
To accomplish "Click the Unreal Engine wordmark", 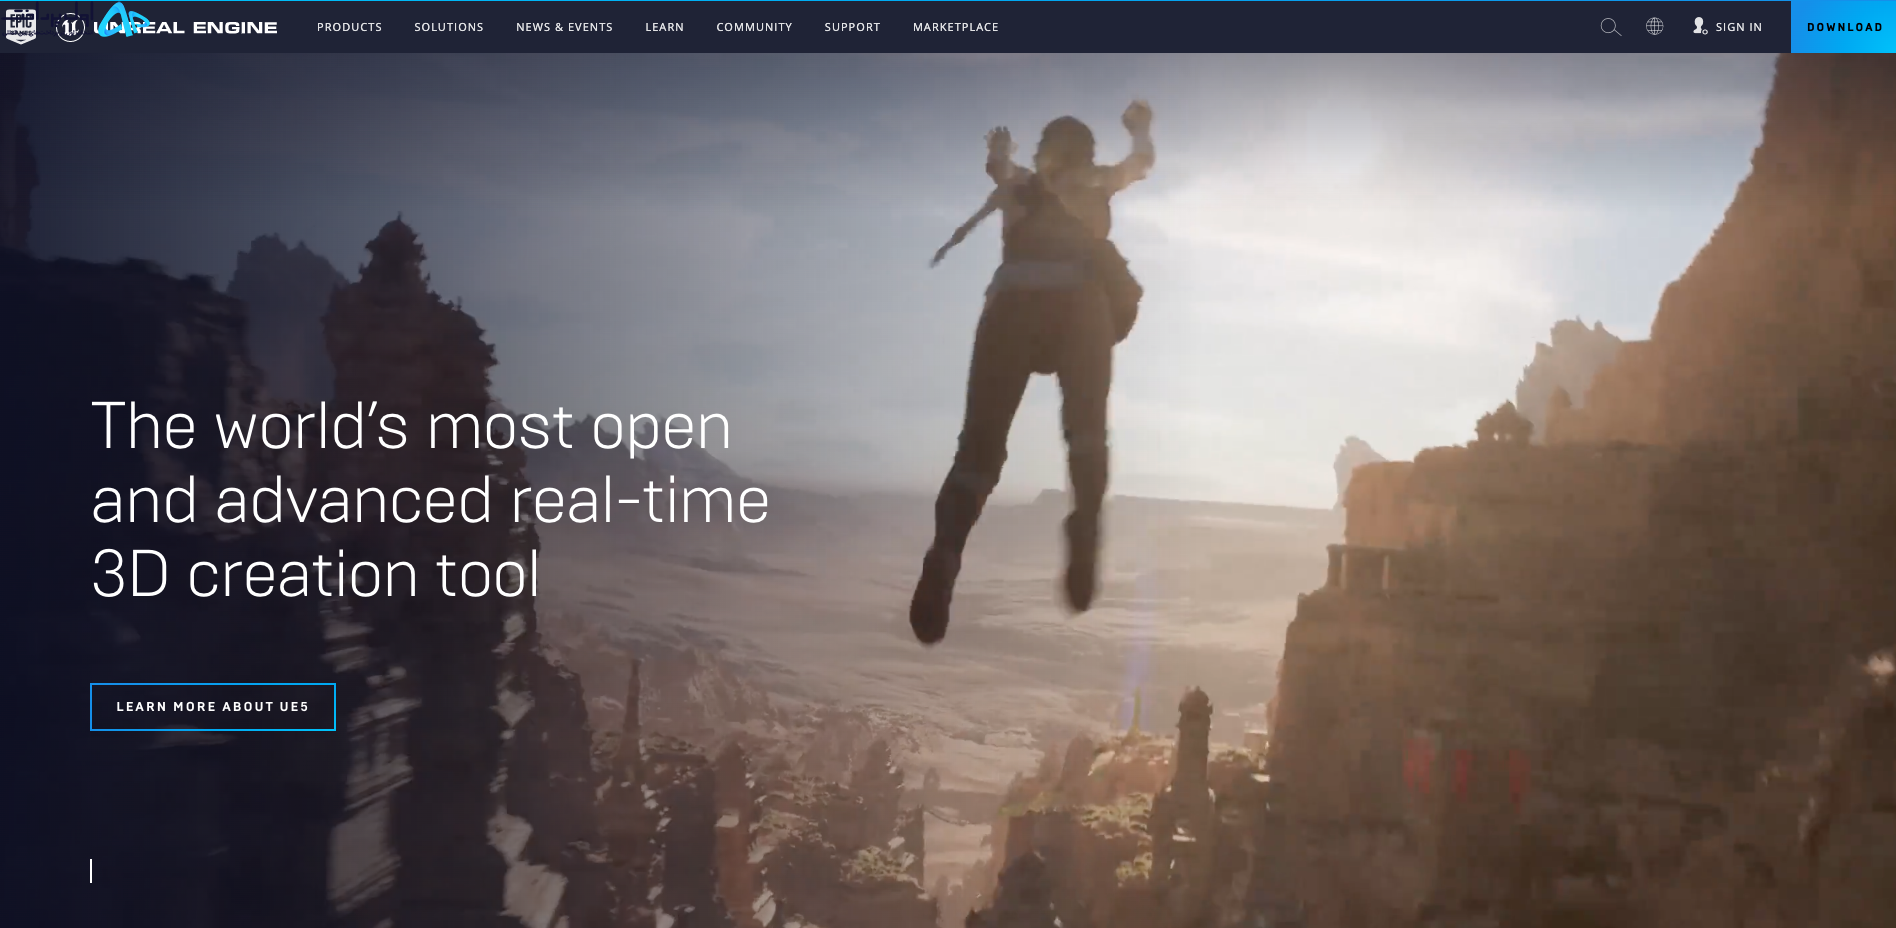I will [x=185, y=27].
